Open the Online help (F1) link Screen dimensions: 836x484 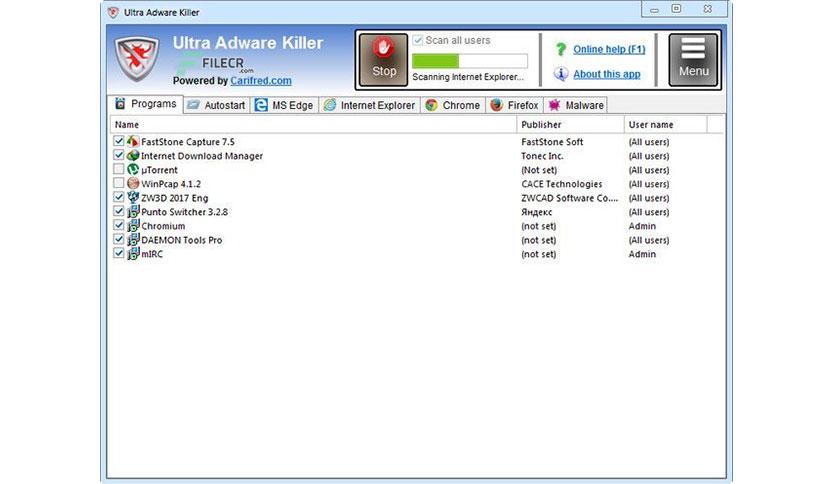[x=609, y=50]
